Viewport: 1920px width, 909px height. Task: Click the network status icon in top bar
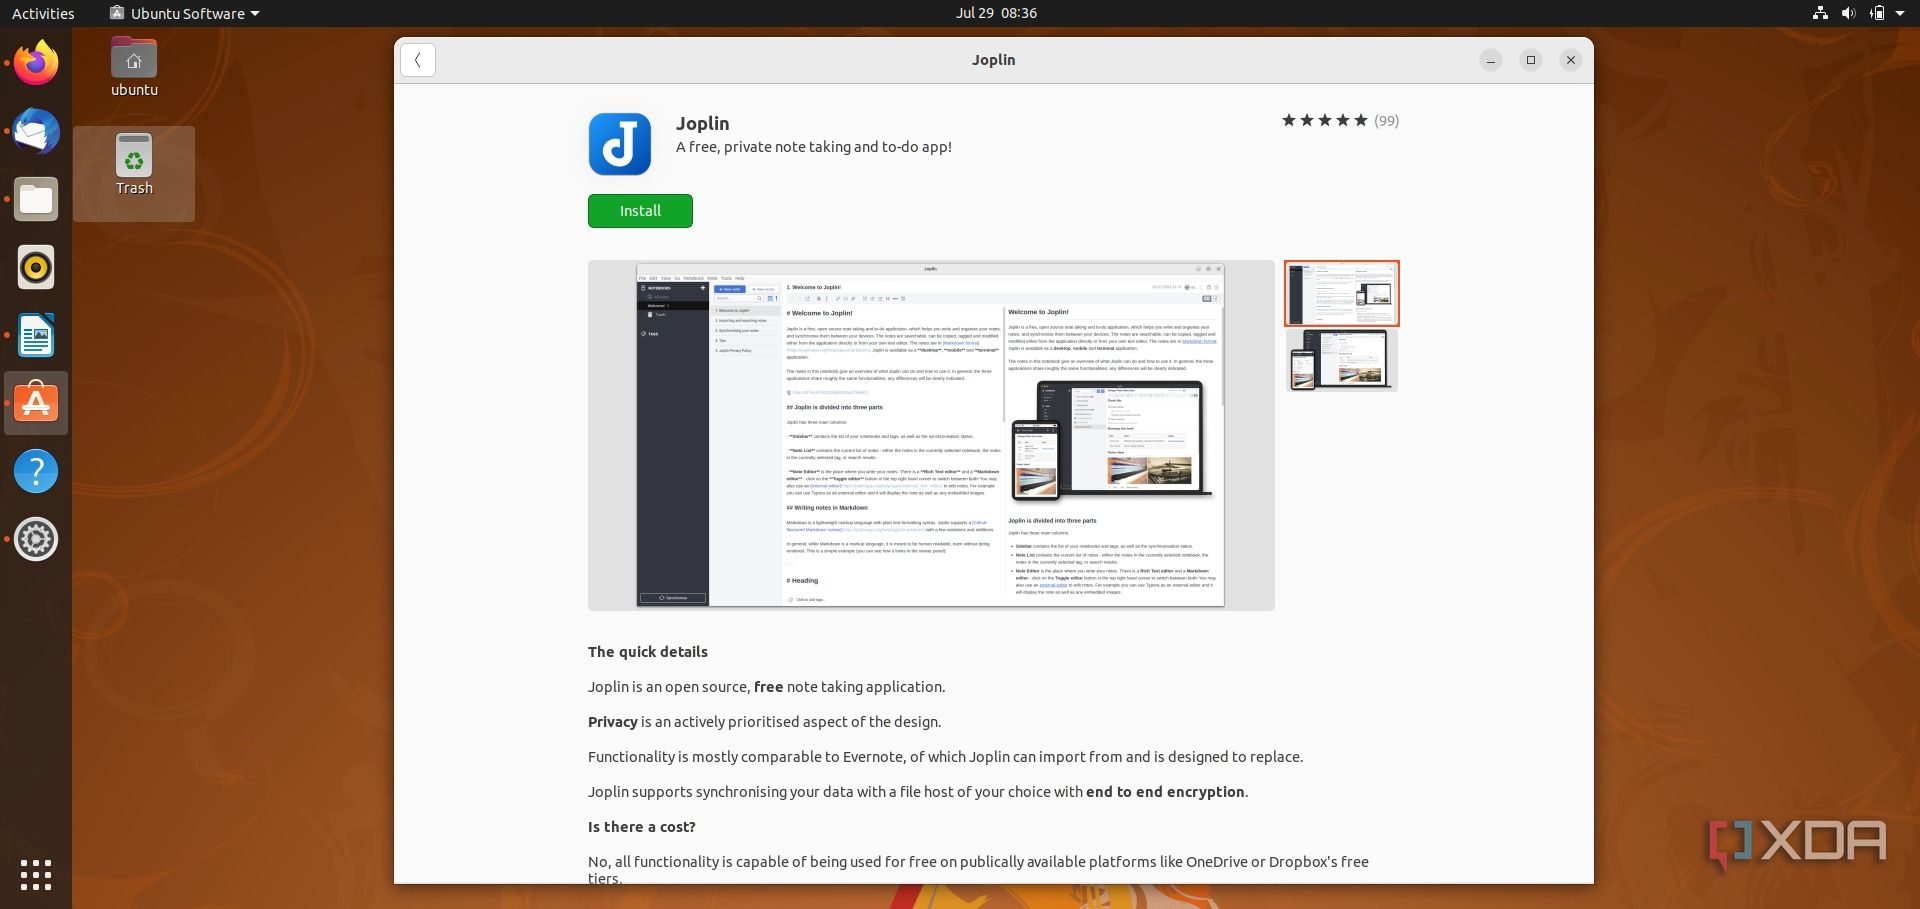pos(1820,13)
